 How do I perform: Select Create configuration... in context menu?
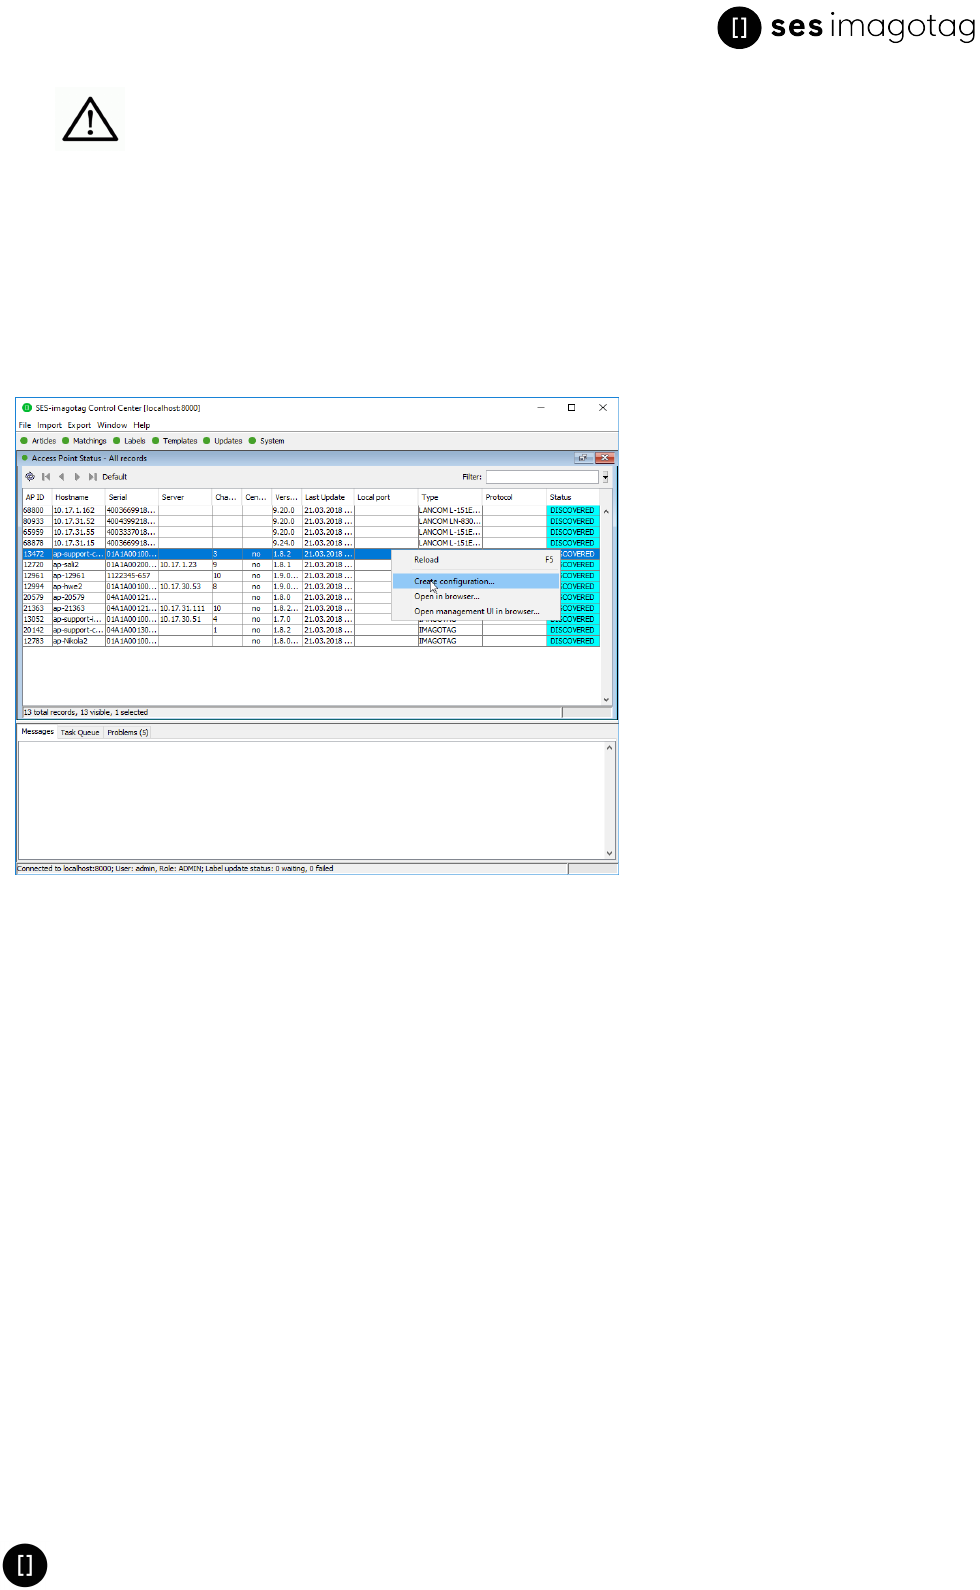click(475, 581)
